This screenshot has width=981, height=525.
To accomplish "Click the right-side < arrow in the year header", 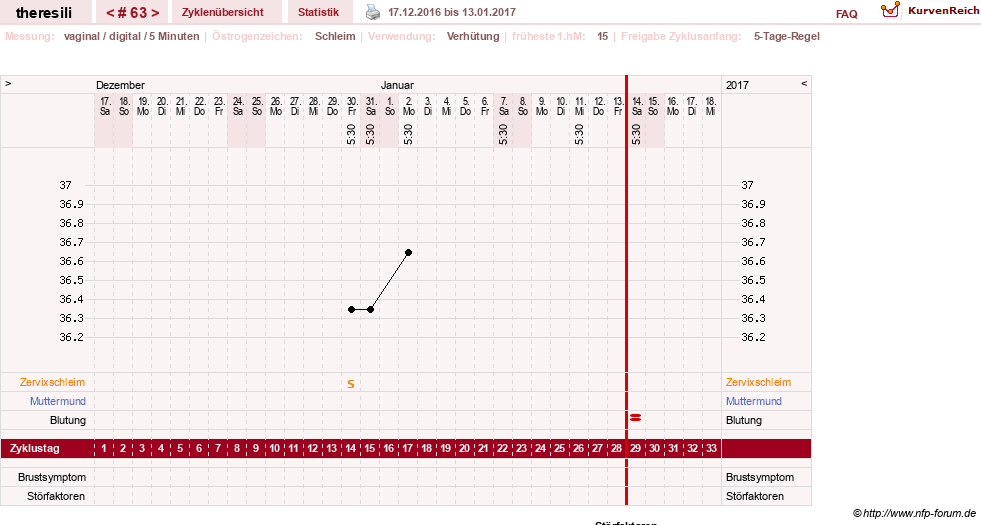I will [x=804, y=83].
